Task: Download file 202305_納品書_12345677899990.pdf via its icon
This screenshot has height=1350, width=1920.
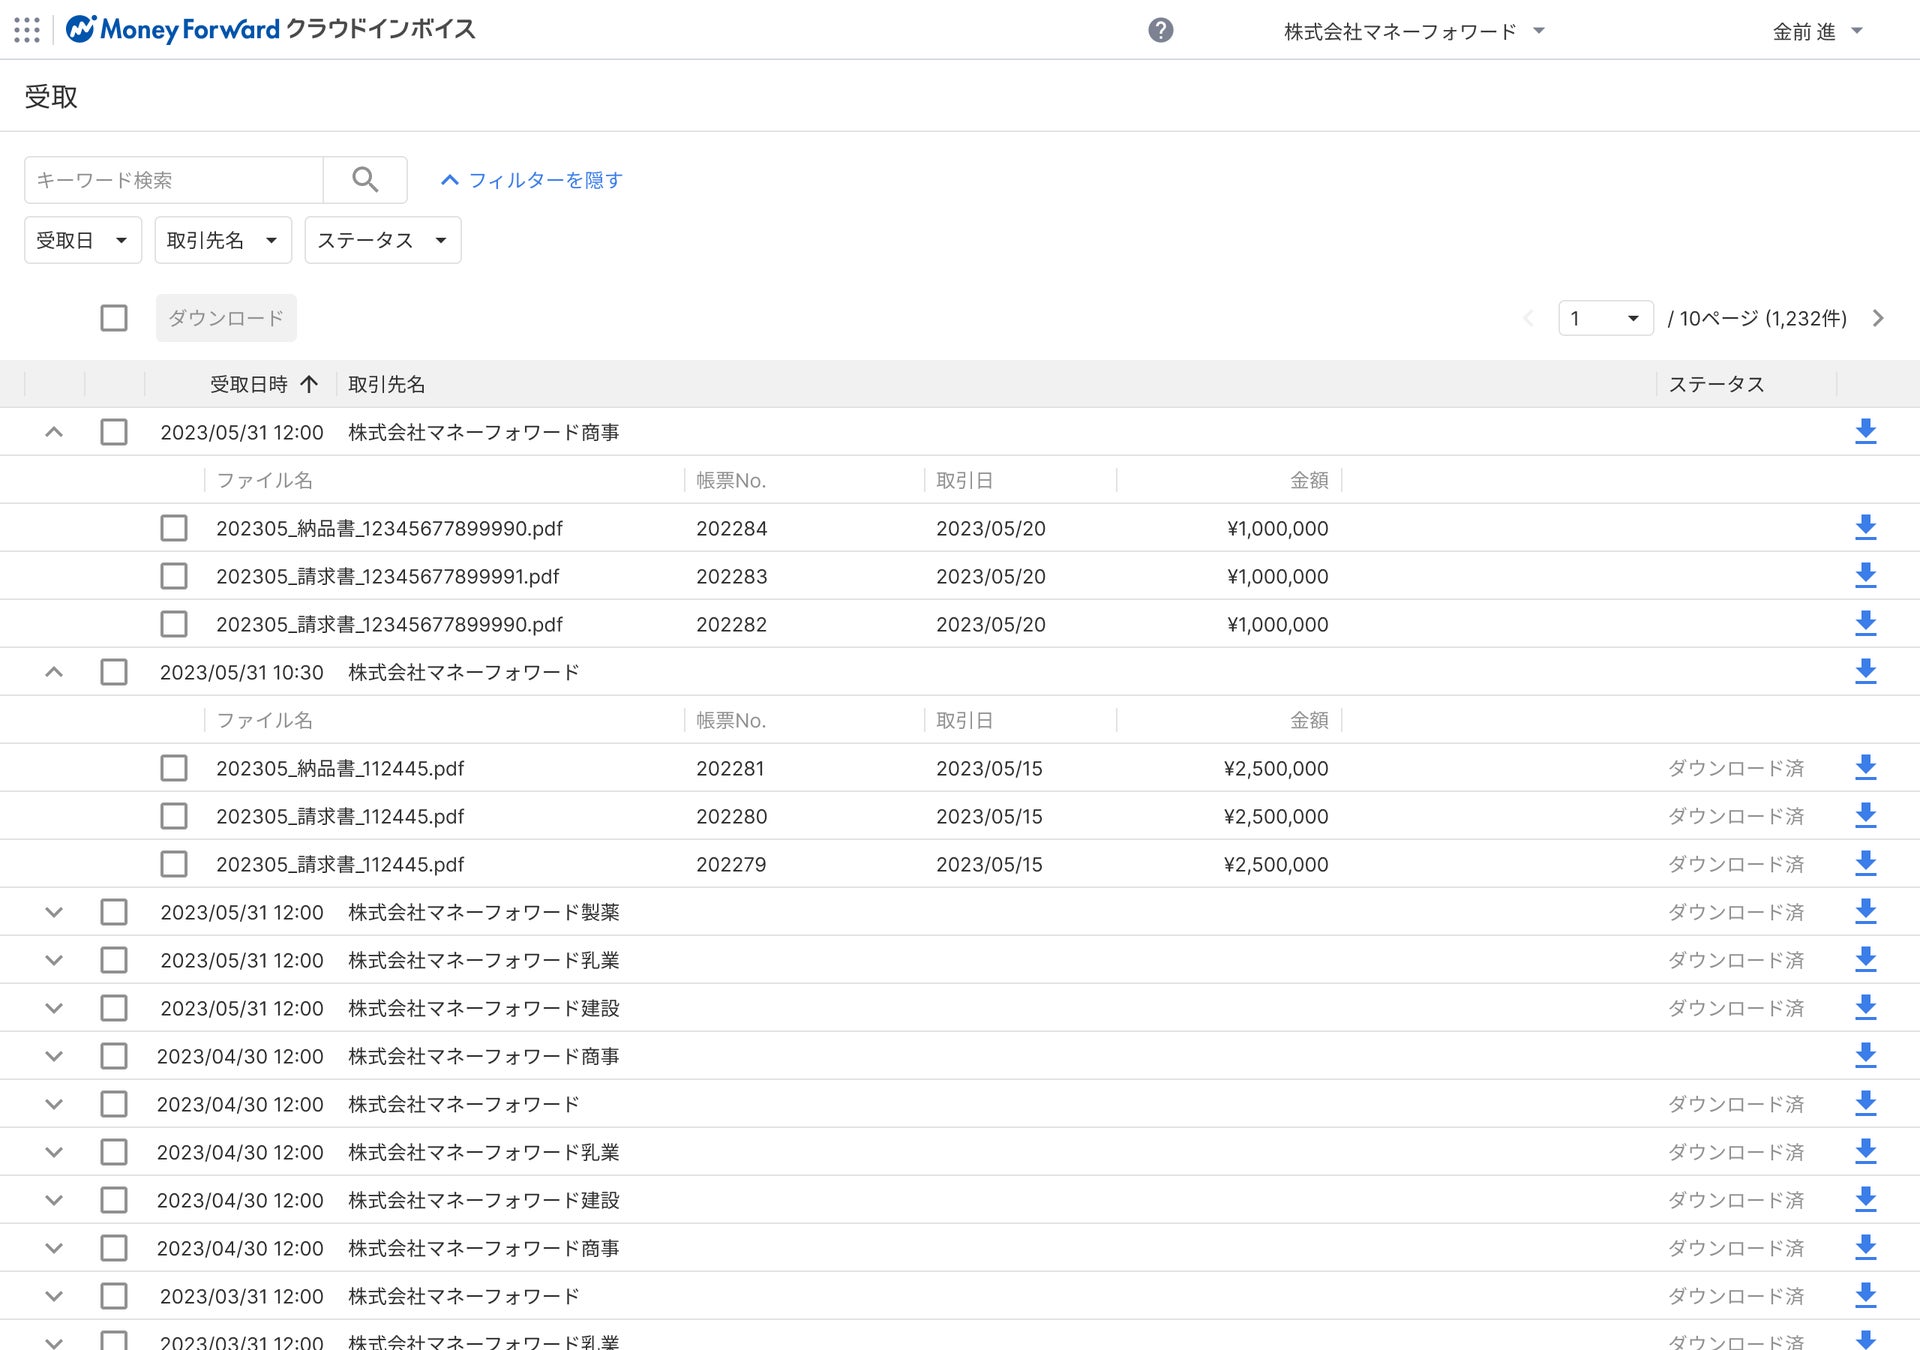Action: [x=1865, y=527]
